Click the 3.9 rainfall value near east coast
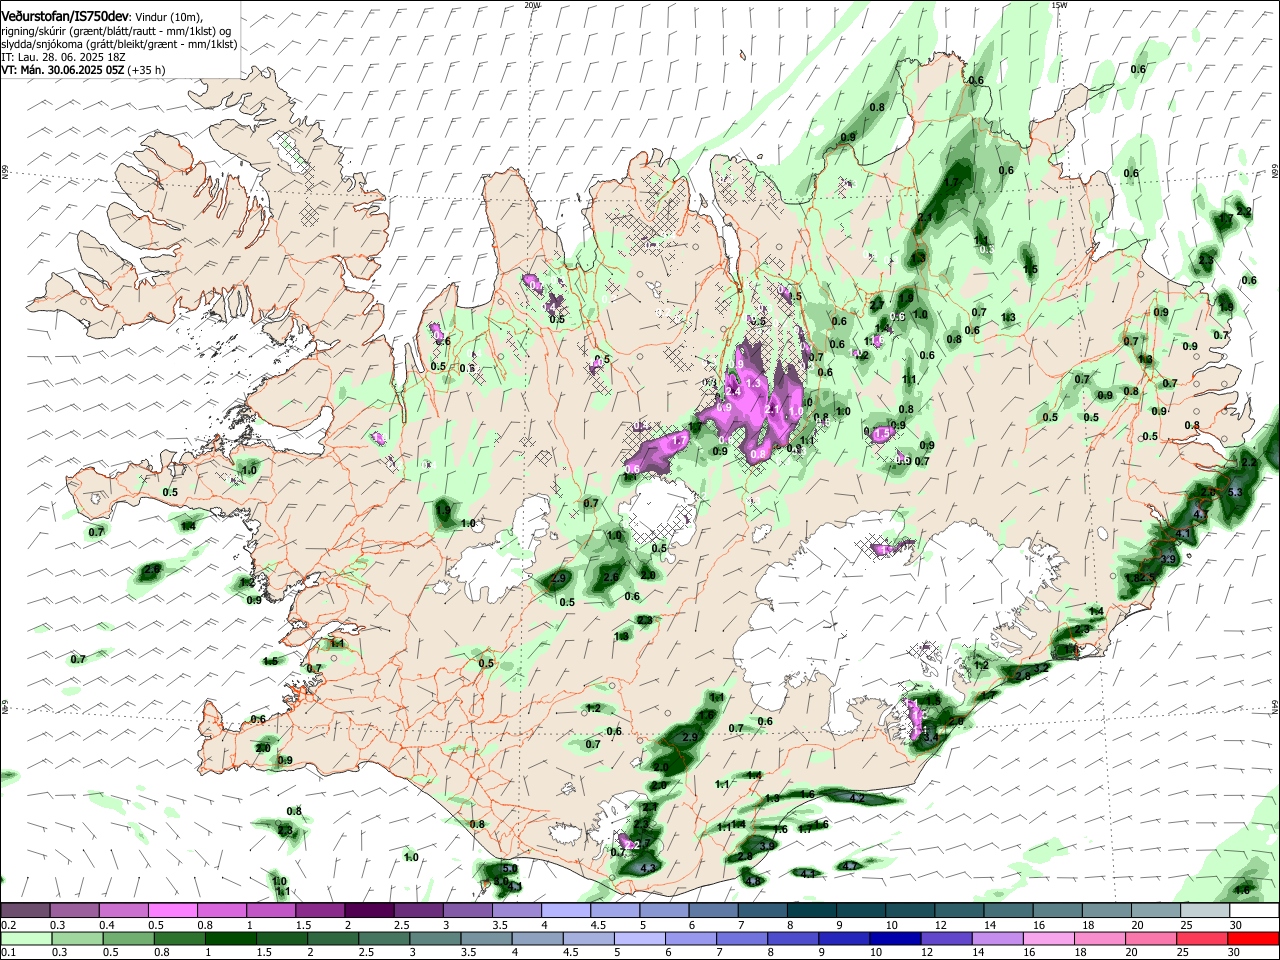Viewport: 1280px width, 960px height. tap(1168, 559)
